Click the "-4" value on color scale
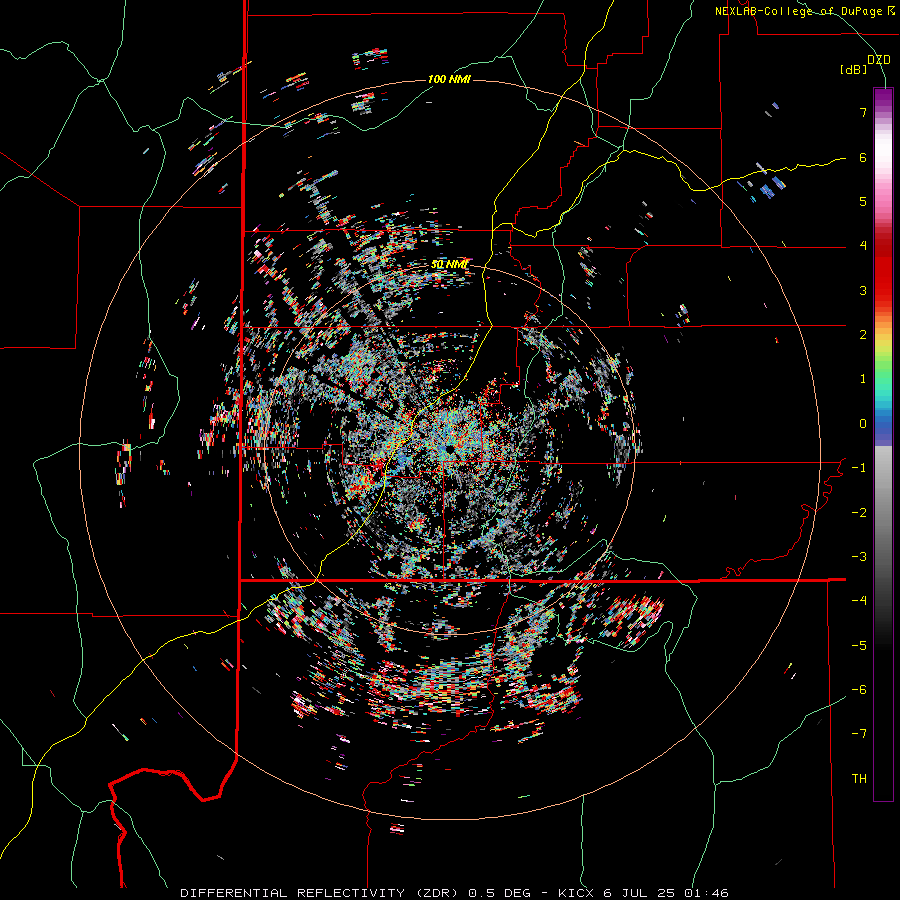Image resolution: width=900 pixels, height=900 pixels. click(x=859, y=600)
